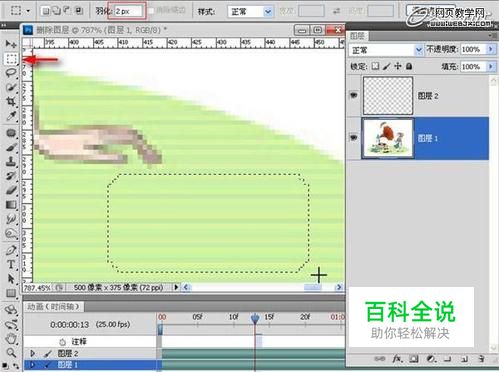Open the 填充 fill slider arrow
Image resolution: width=499 pixels, height=372 pixels.
coord(491,66)
